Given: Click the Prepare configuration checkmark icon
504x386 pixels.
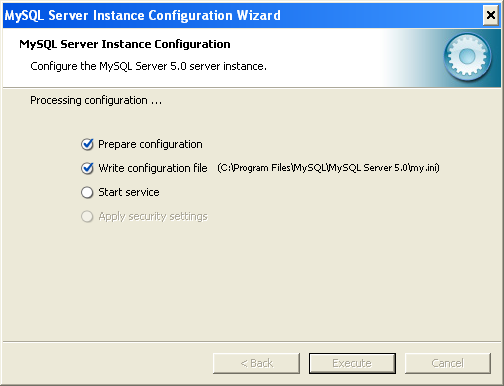Looking at the screenshot, I should [87, 144].
